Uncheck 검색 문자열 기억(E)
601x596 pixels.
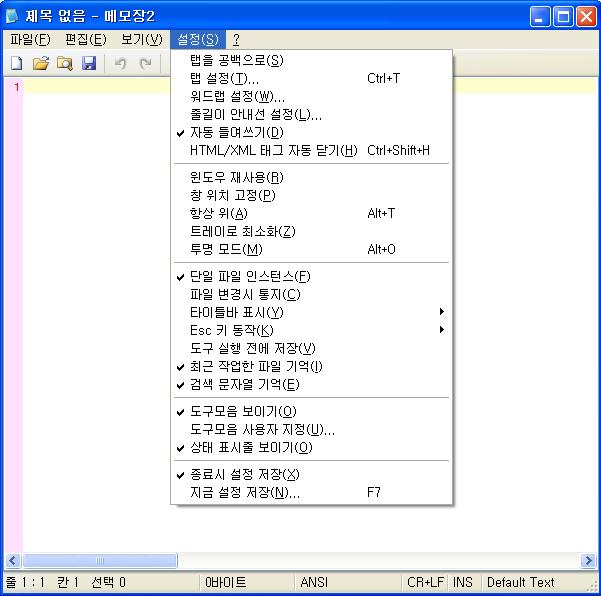312,384
